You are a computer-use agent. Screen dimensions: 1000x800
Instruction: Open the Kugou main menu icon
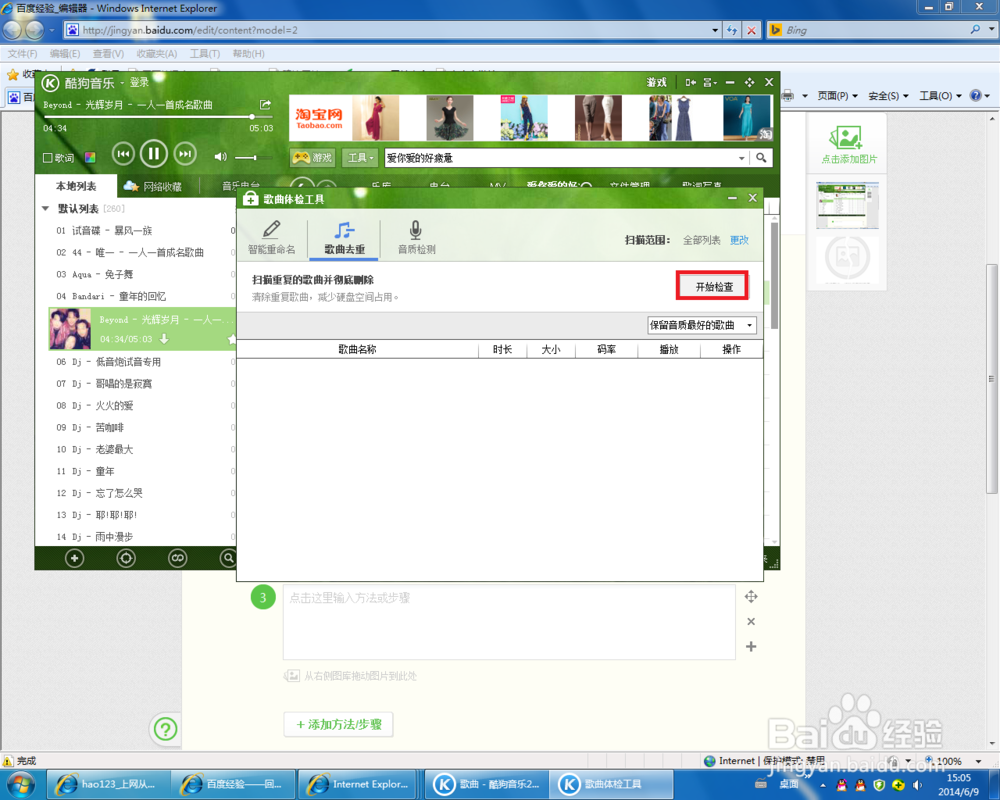[709, 82]
